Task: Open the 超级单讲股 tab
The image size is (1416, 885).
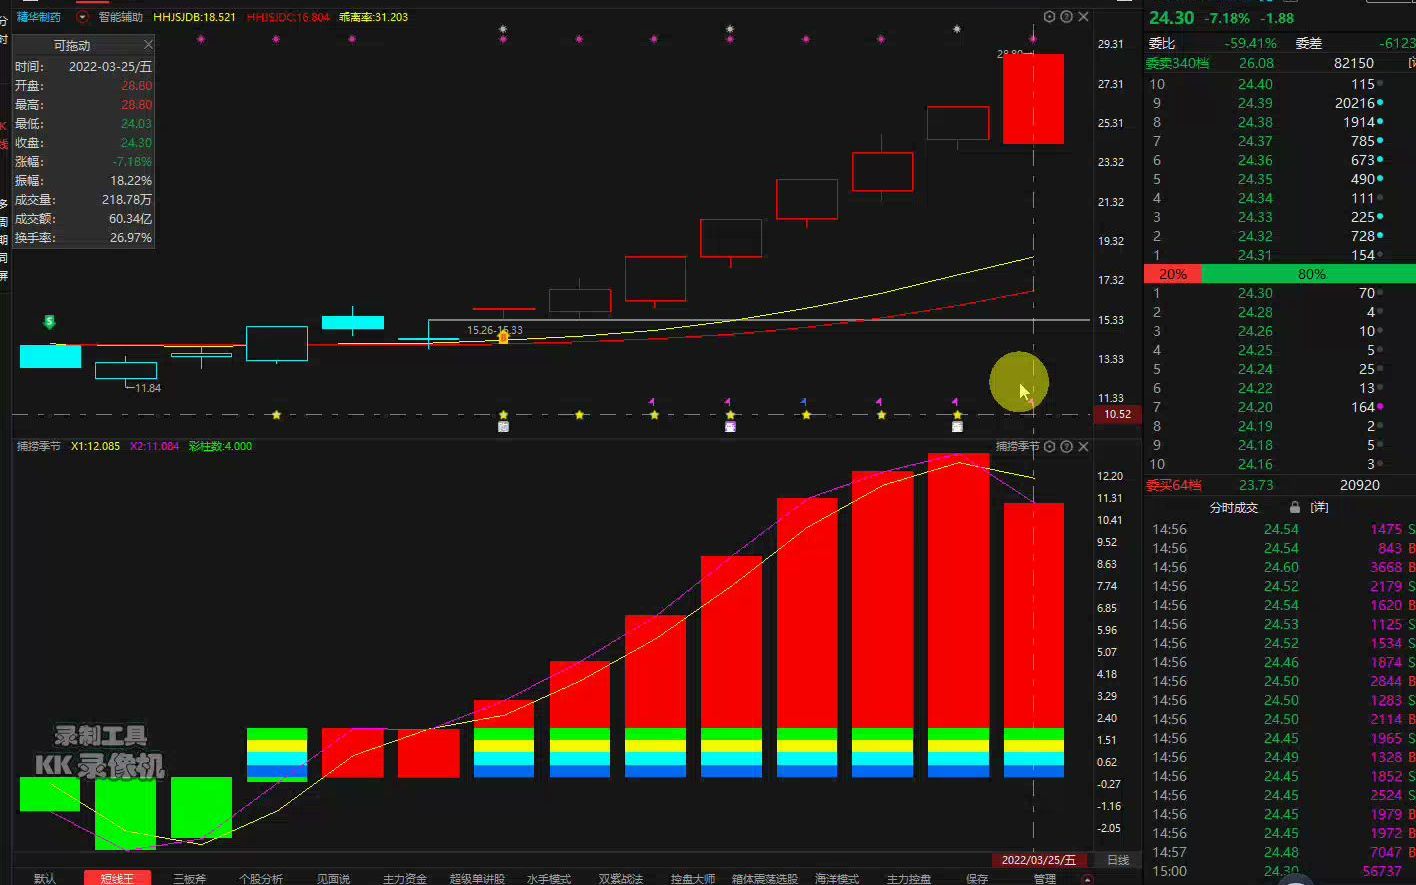Action: [477, 878]
